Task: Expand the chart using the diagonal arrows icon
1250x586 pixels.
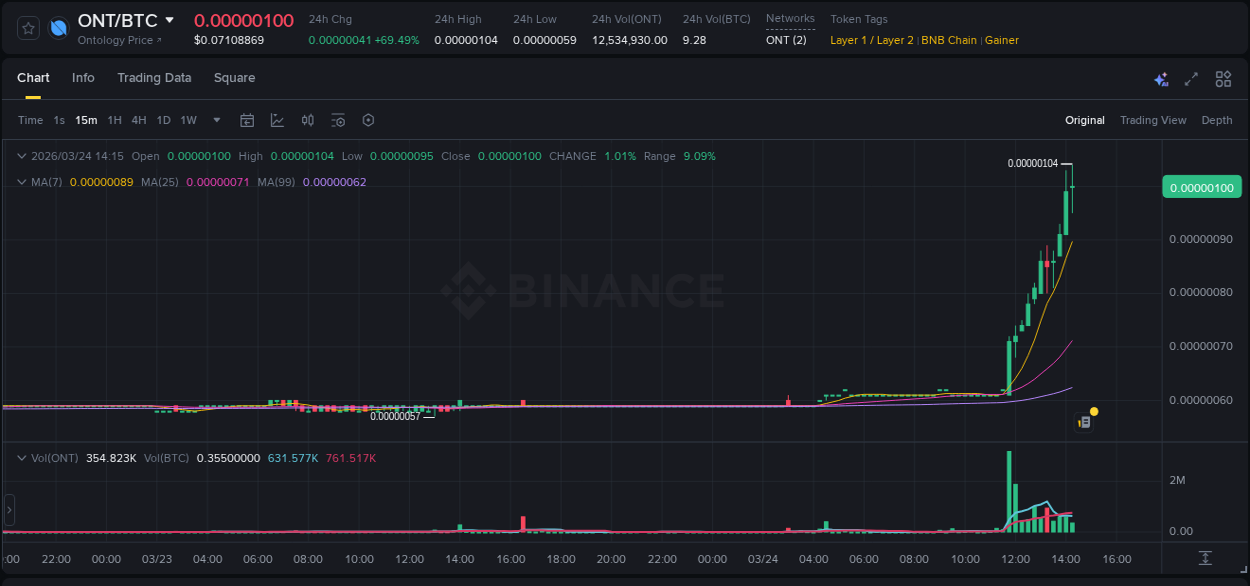Action: 1192,78
